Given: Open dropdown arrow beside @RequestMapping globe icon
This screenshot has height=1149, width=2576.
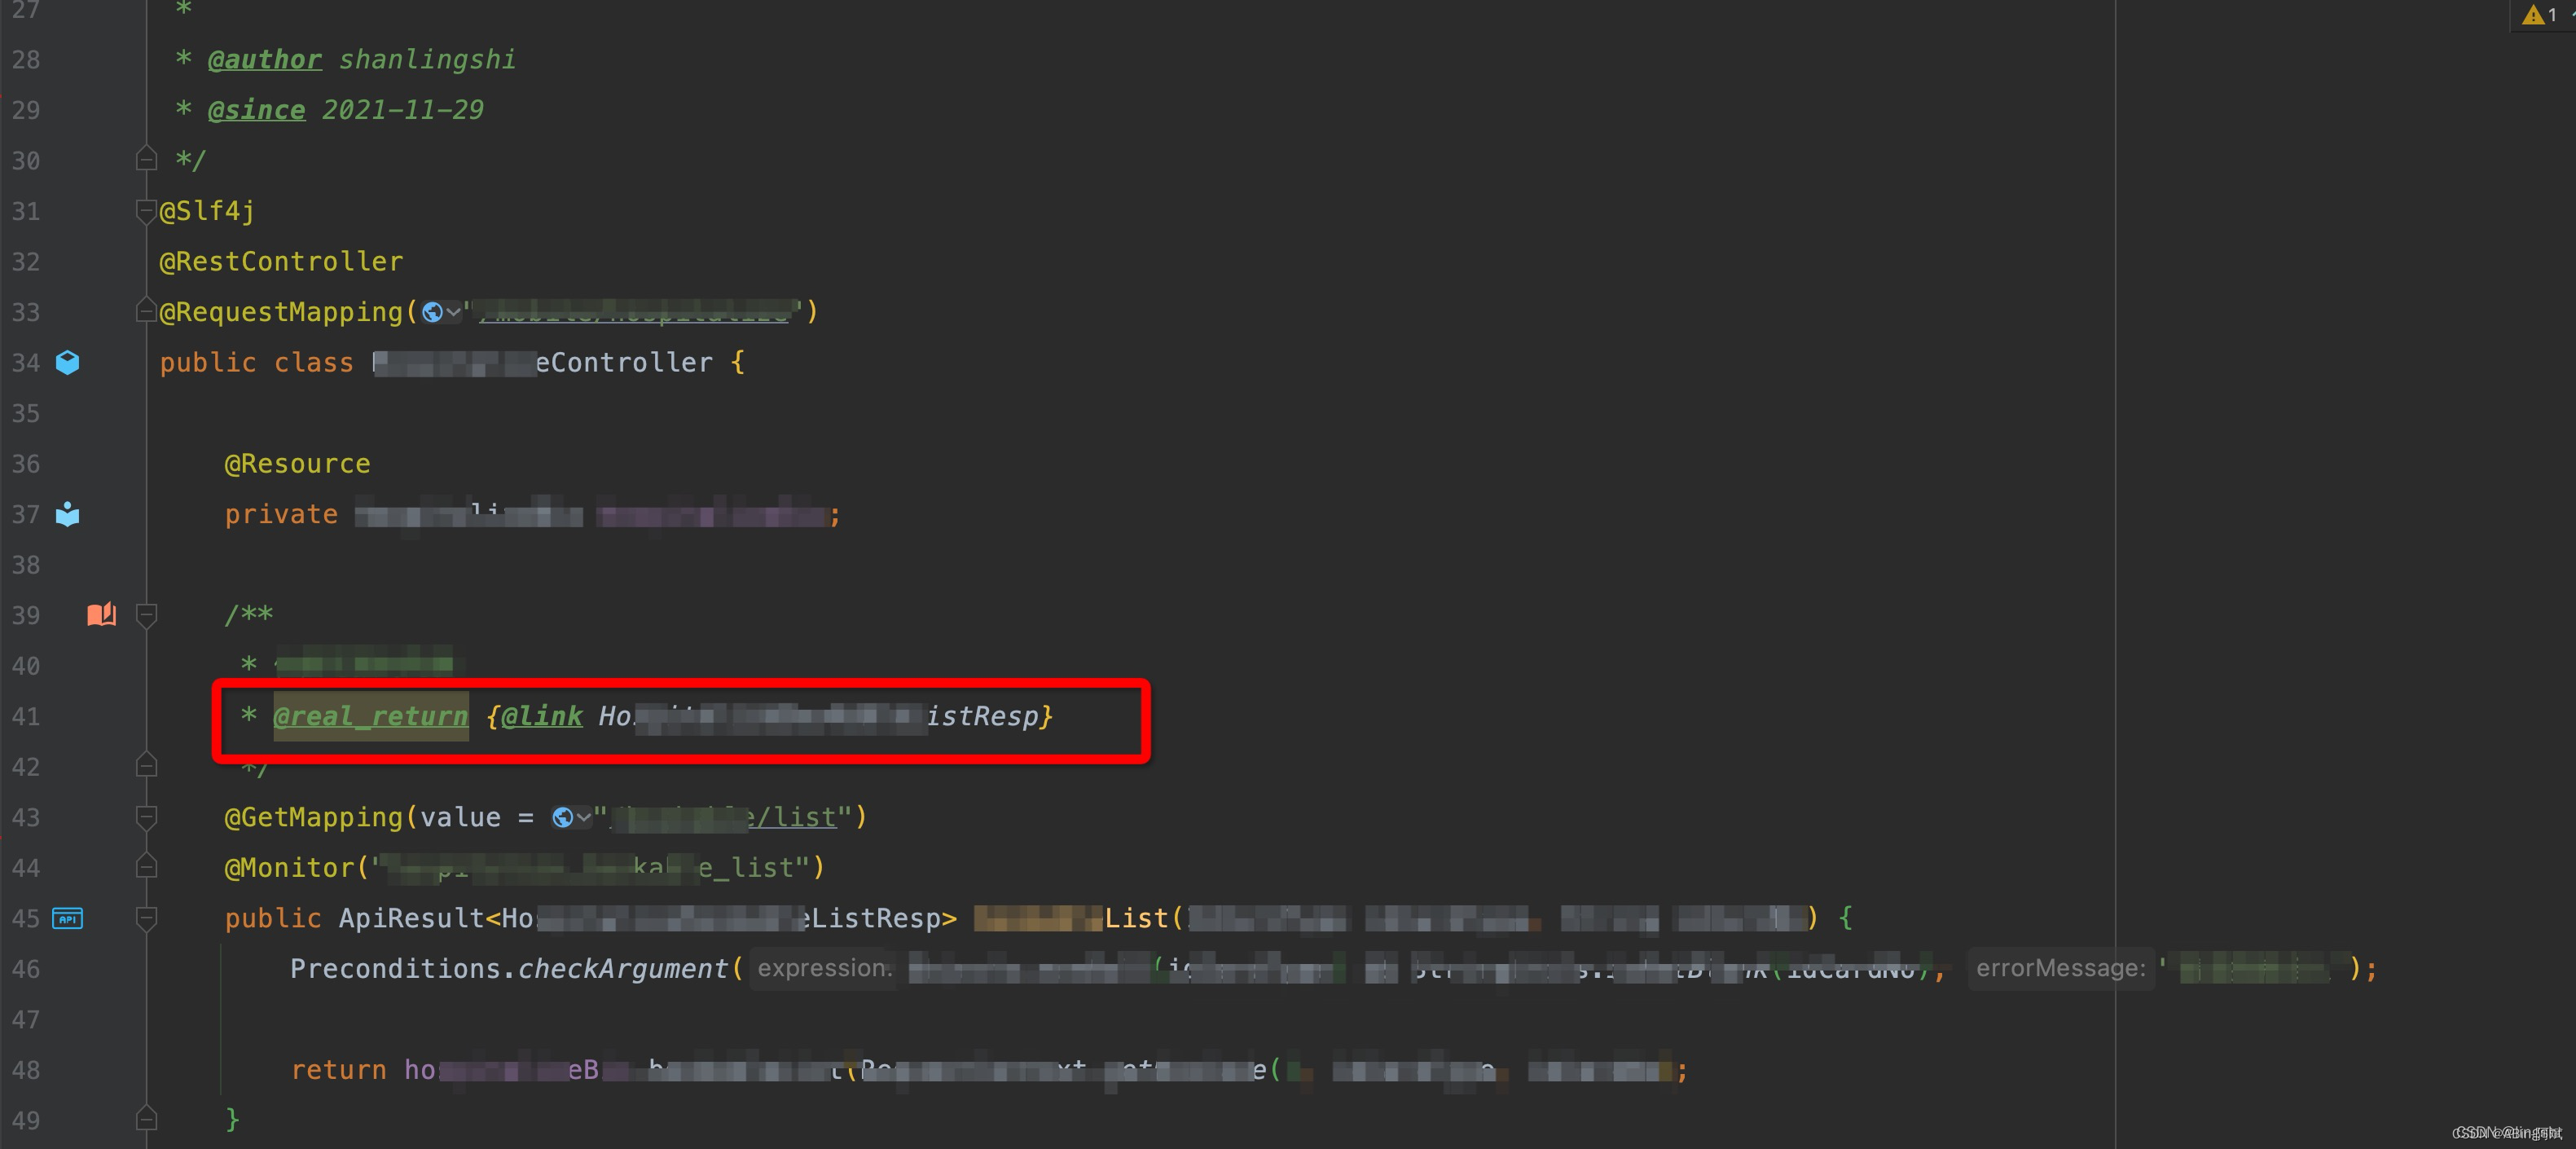Looking at the screenshot, I should click(x=454, y=312).
